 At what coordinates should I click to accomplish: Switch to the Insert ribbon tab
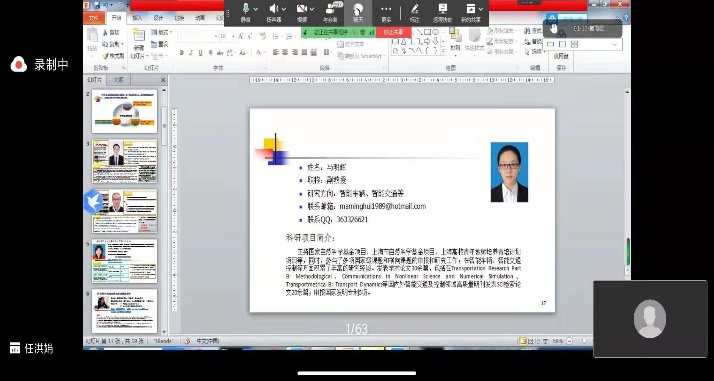[x=137, y=19]
